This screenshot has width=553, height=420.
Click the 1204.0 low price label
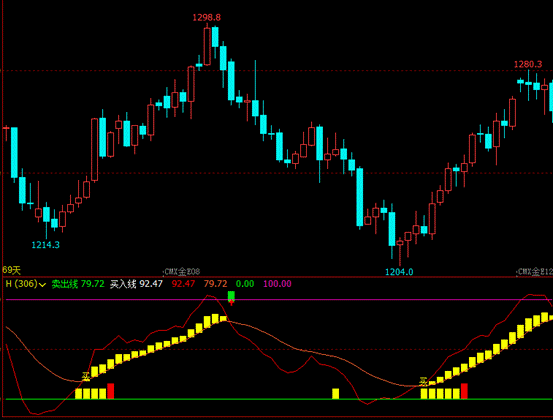399,272
